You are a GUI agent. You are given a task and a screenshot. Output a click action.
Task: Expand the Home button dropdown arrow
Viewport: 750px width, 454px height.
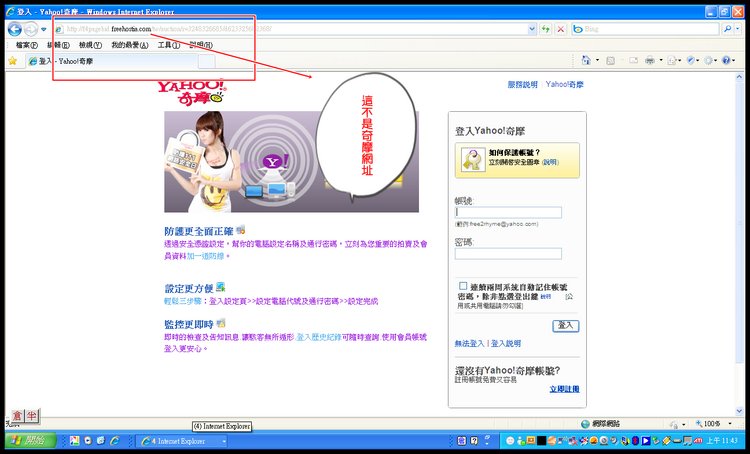[597, 60]
